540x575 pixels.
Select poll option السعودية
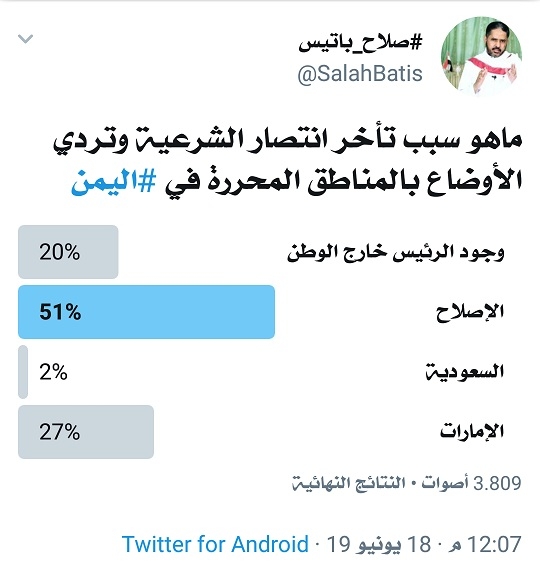point(465,372)
